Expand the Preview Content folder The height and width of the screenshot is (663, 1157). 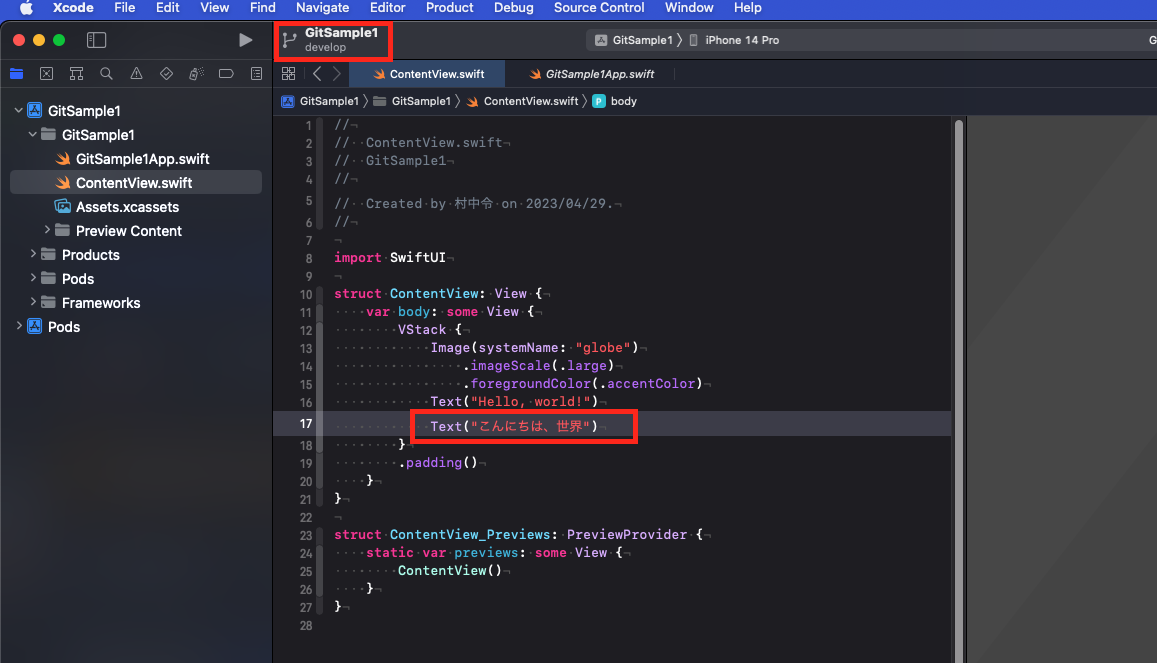(47, 230)
